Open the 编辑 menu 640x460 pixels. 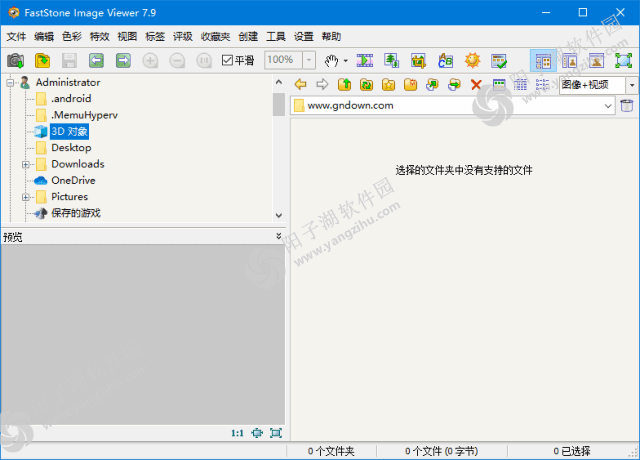point(44,37)
